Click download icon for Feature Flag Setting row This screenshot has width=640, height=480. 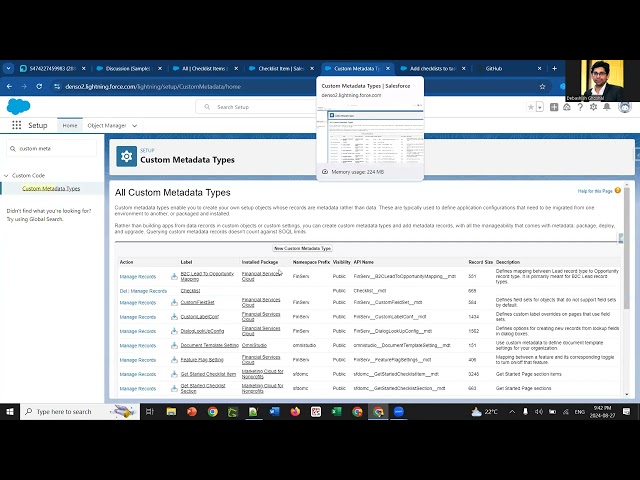click(174, 360)
